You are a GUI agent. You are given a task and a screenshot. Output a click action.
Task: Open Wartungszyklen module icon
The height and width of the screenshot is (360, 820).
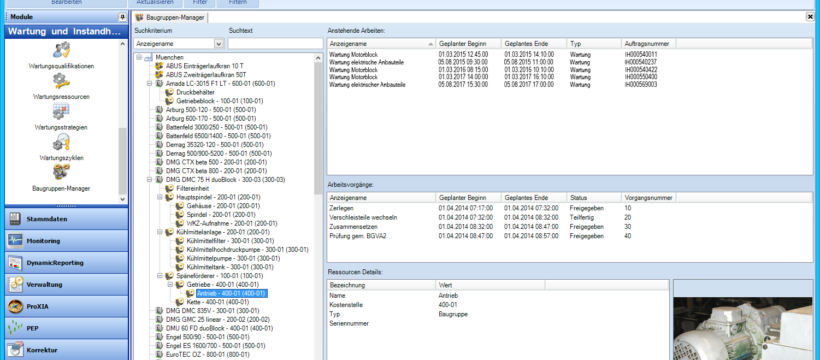click(x=61, y=142)
